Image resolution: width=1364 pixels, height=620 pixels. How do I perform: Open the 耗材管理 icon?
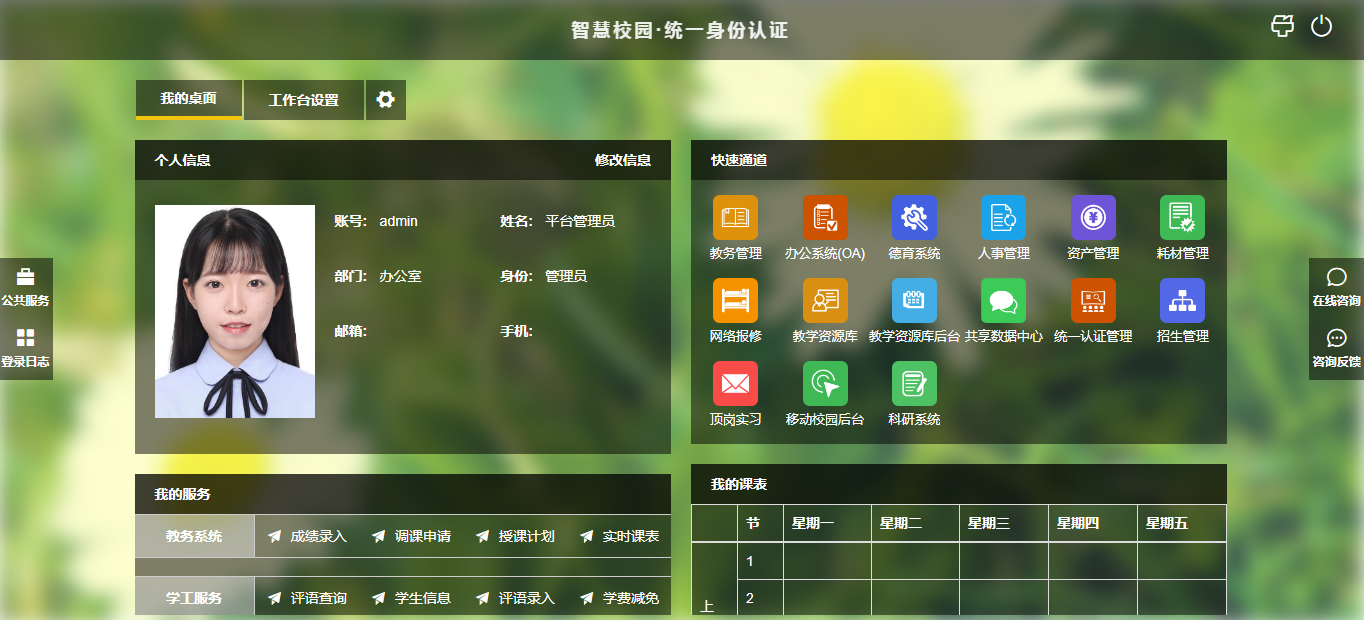pyautogui.click(x=1180, y=218)
